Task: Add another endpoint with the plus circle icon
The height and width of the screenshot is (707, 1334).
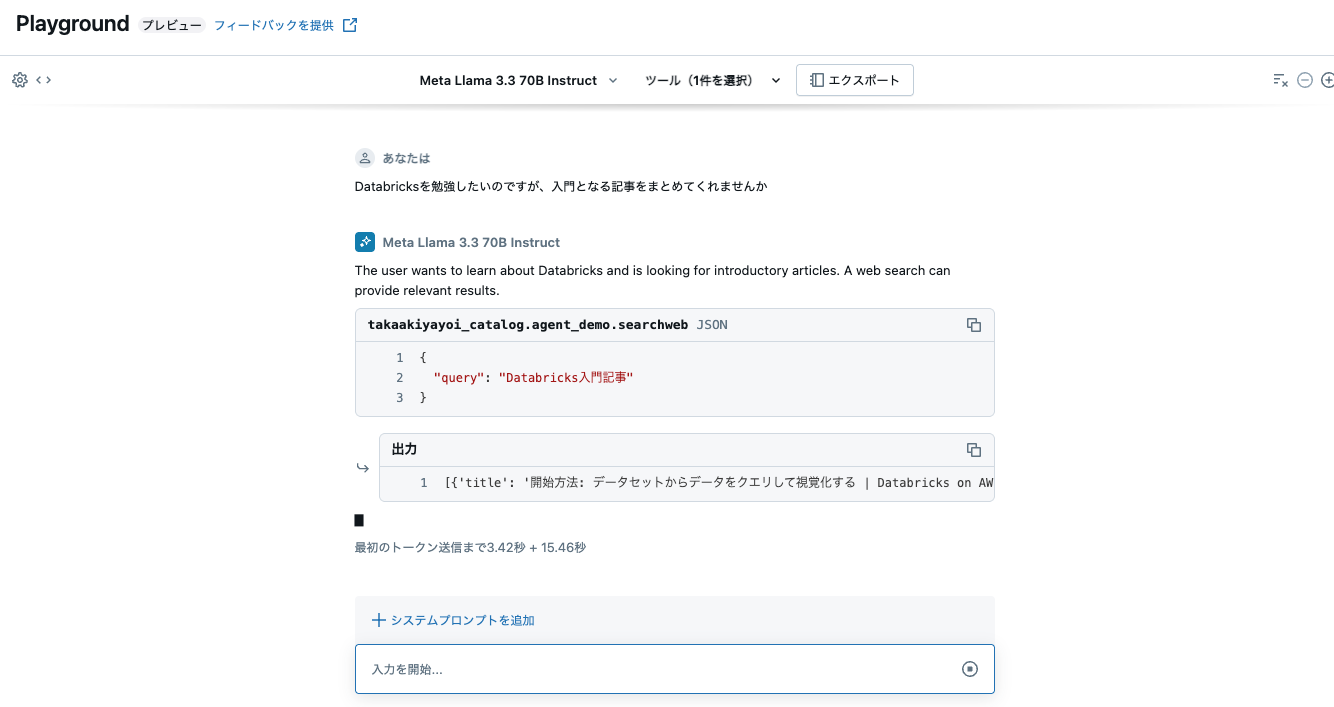Action: coord(1328,79)
